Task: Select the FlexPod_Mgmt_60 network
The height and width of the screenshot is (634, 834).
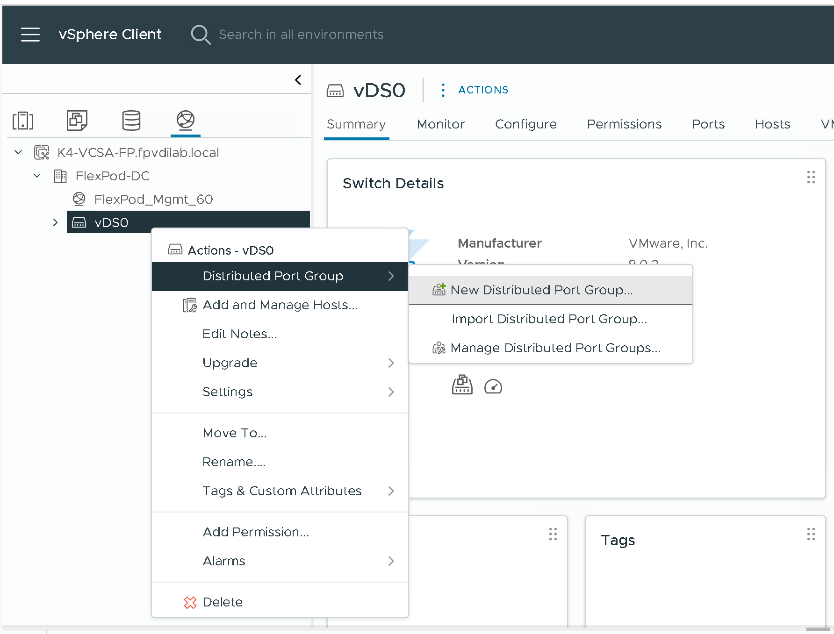Action: (153, 199)
